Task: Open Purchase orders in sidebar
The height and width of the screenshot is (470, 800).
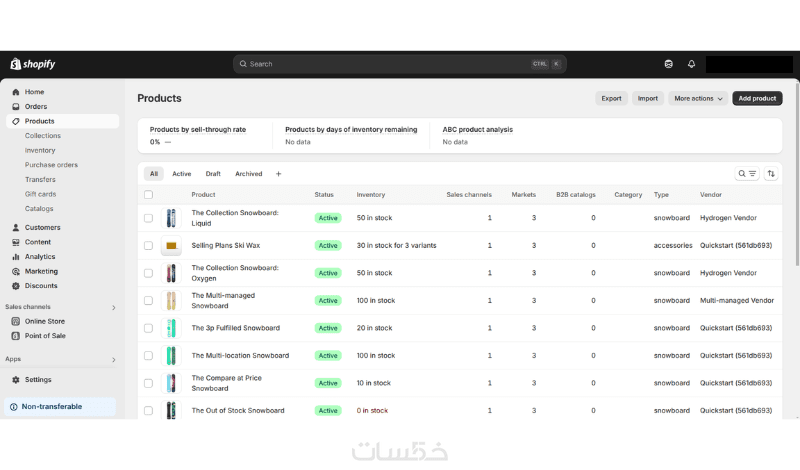Action: pyautogui.click(x=52, y=165)
